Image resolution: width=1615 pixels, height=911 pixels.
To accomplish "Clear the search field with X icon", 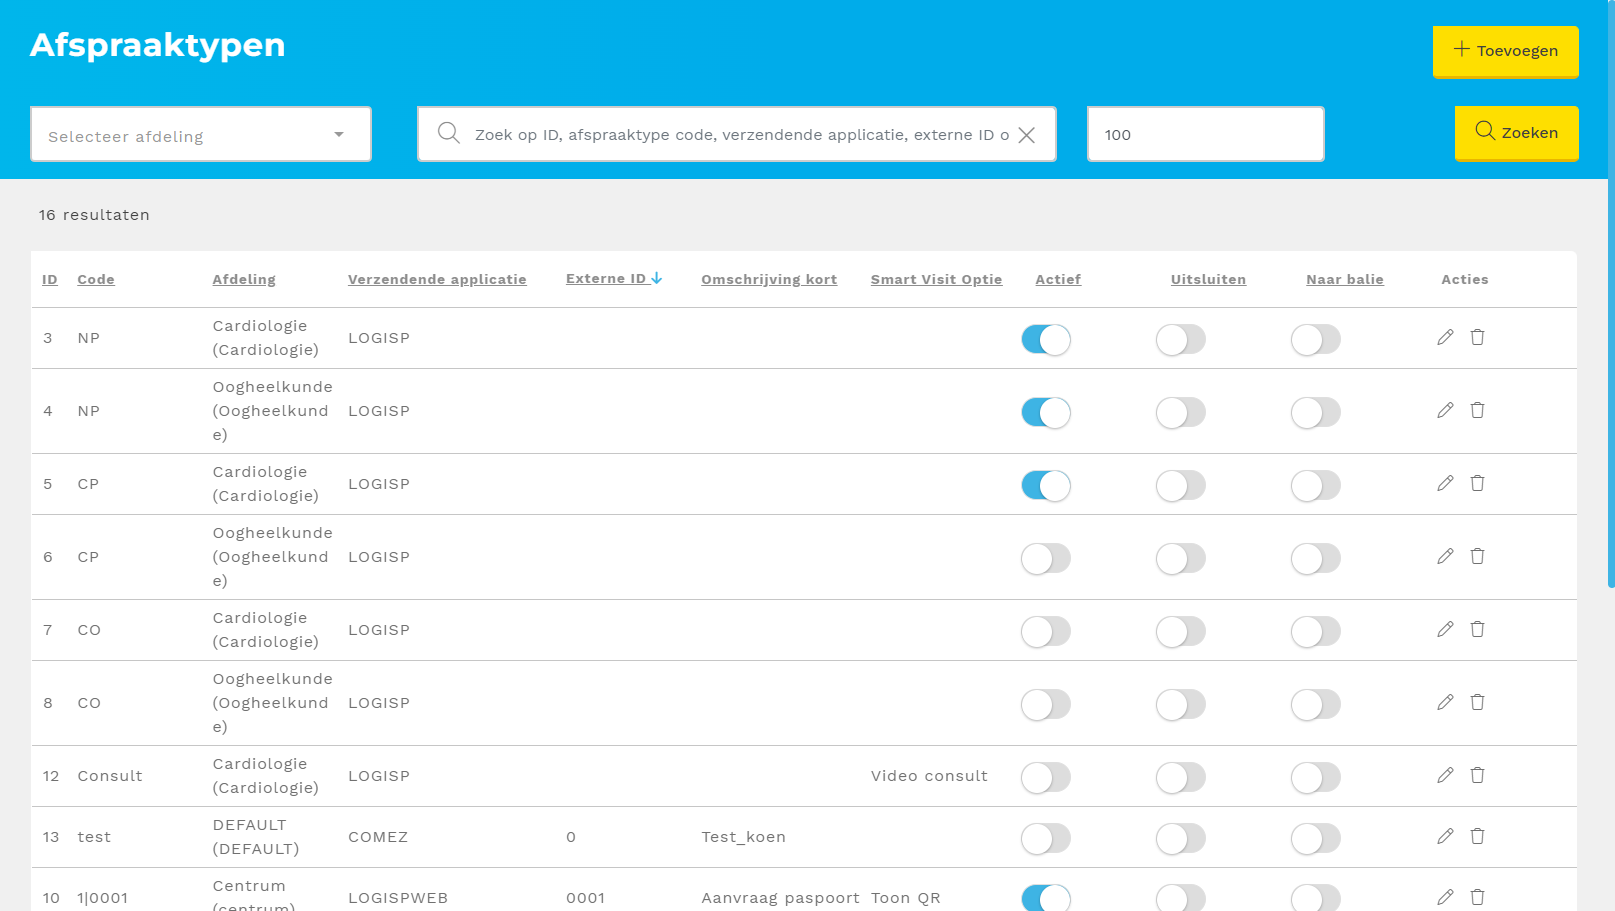I will [x=1027, y=135].
